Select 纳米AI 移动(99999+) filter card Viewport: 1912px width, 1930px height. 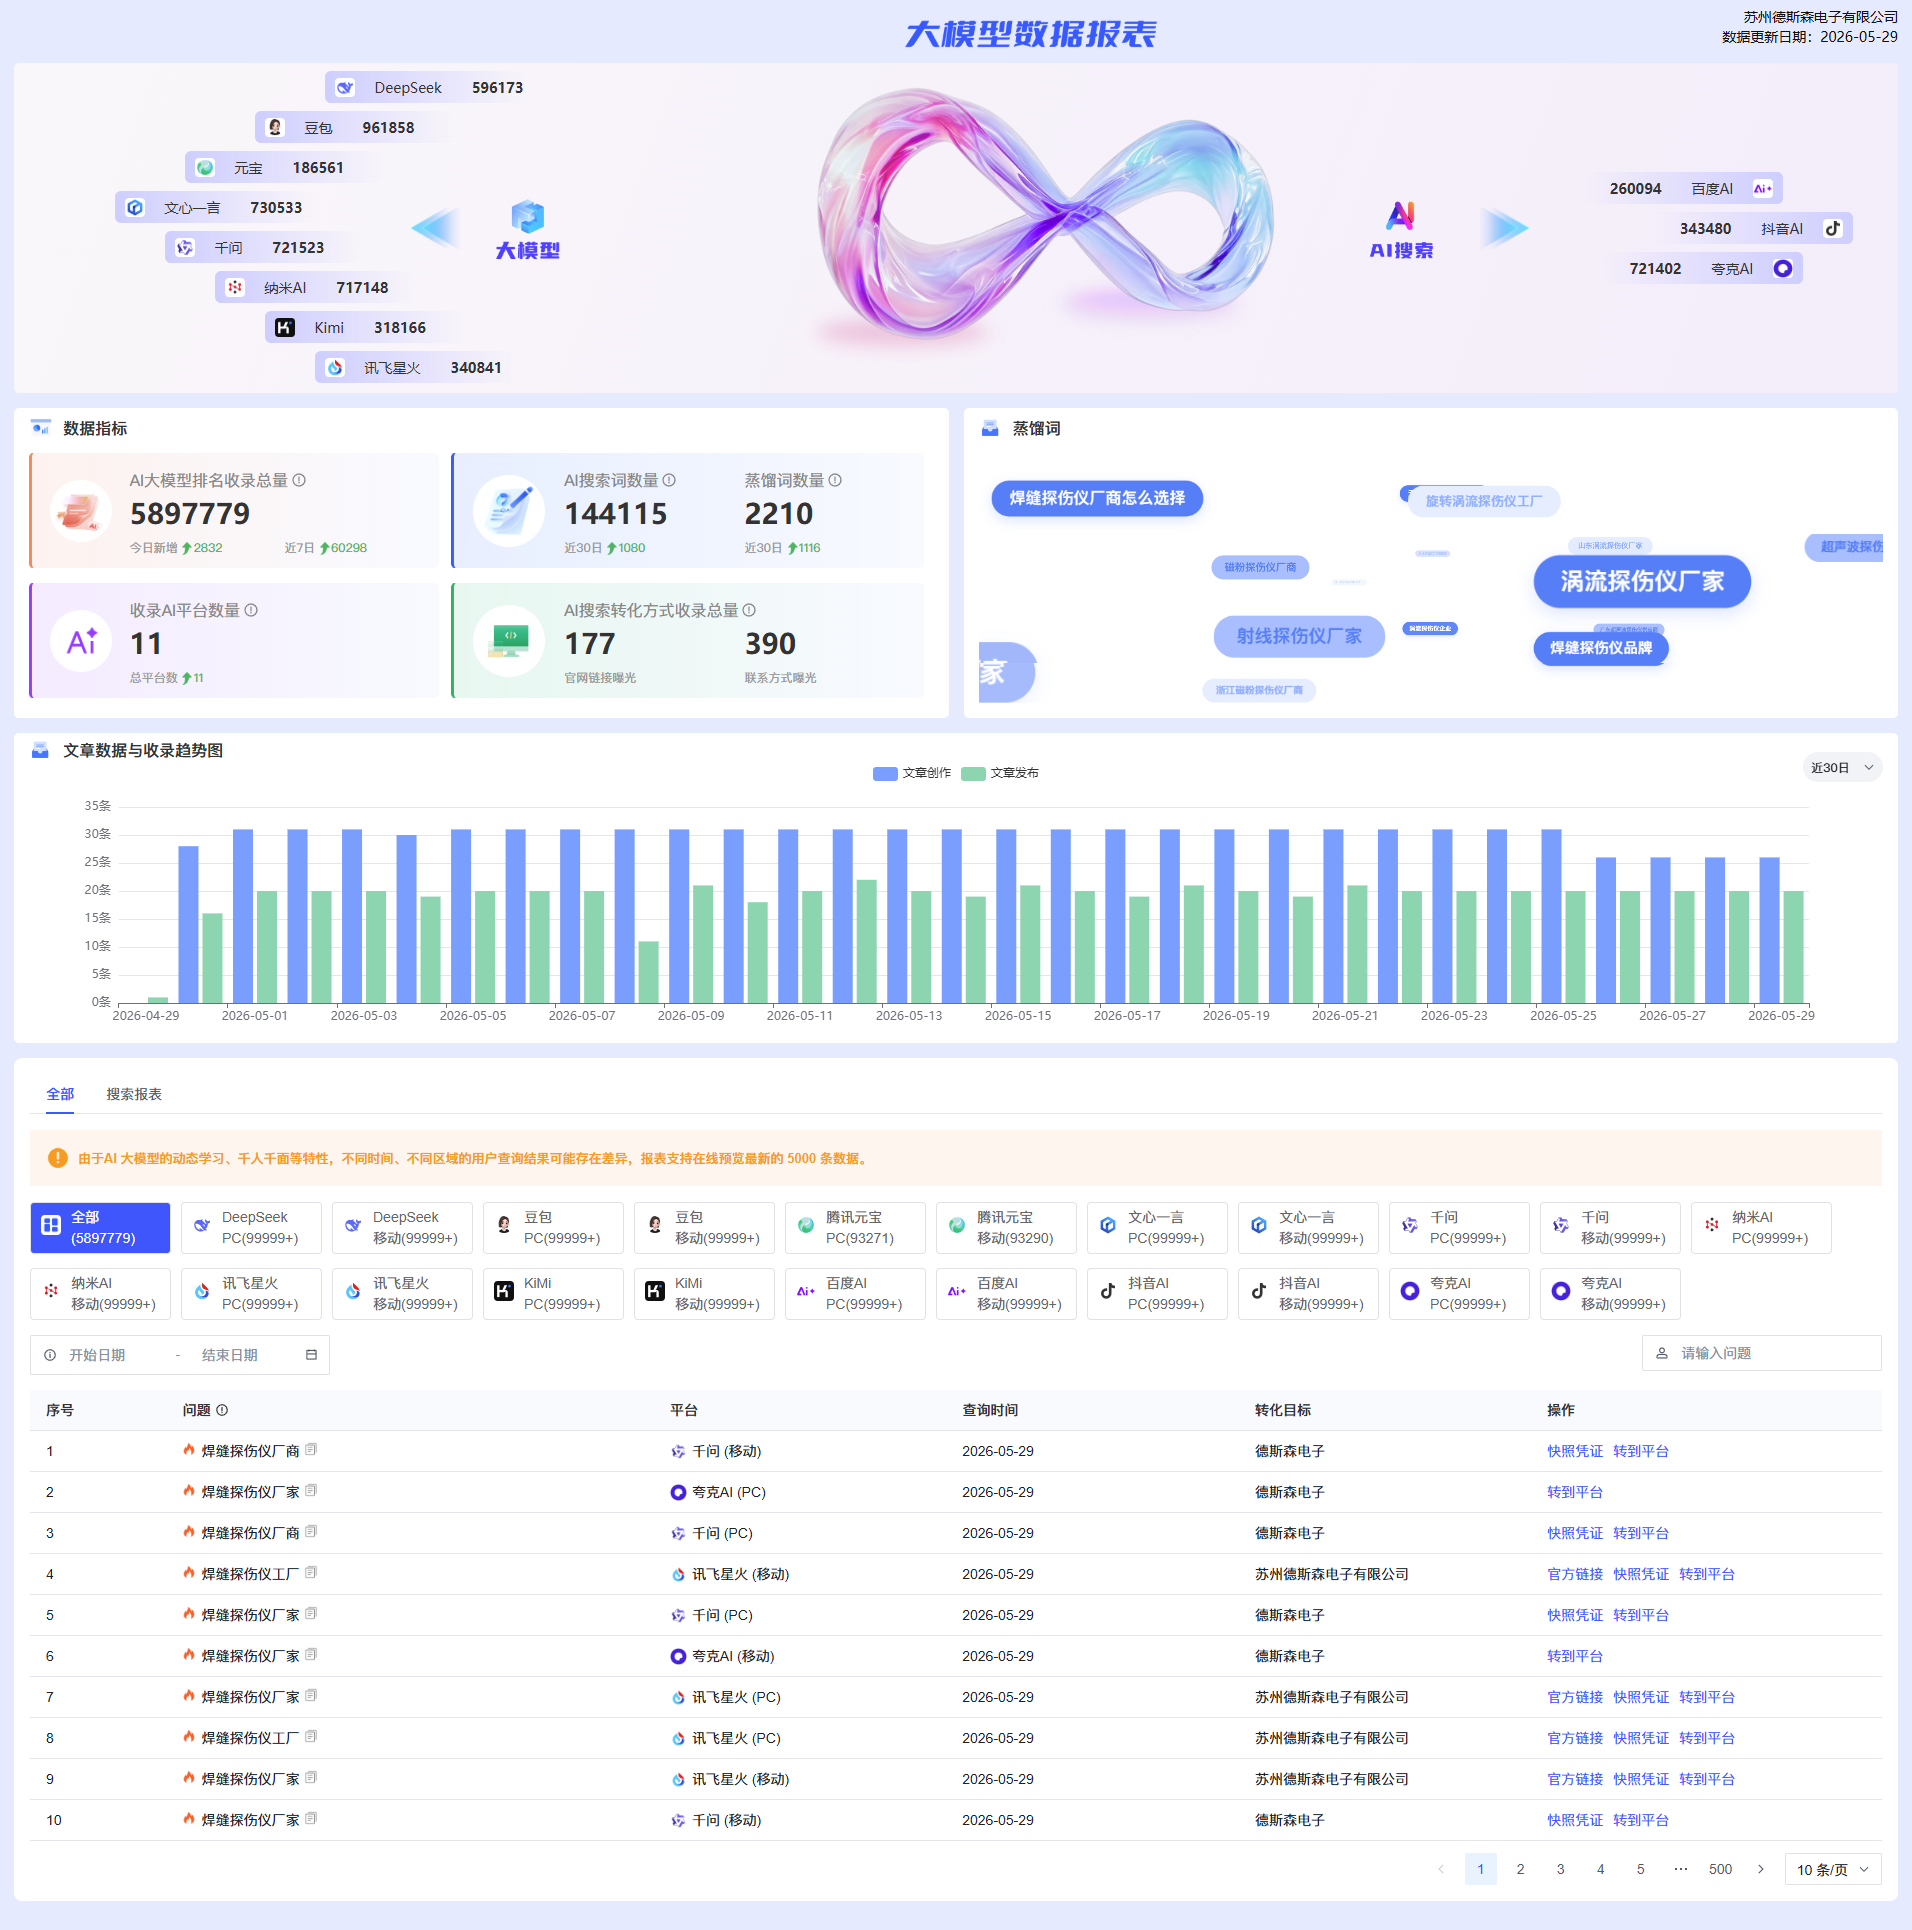[x=100, y=1294]
